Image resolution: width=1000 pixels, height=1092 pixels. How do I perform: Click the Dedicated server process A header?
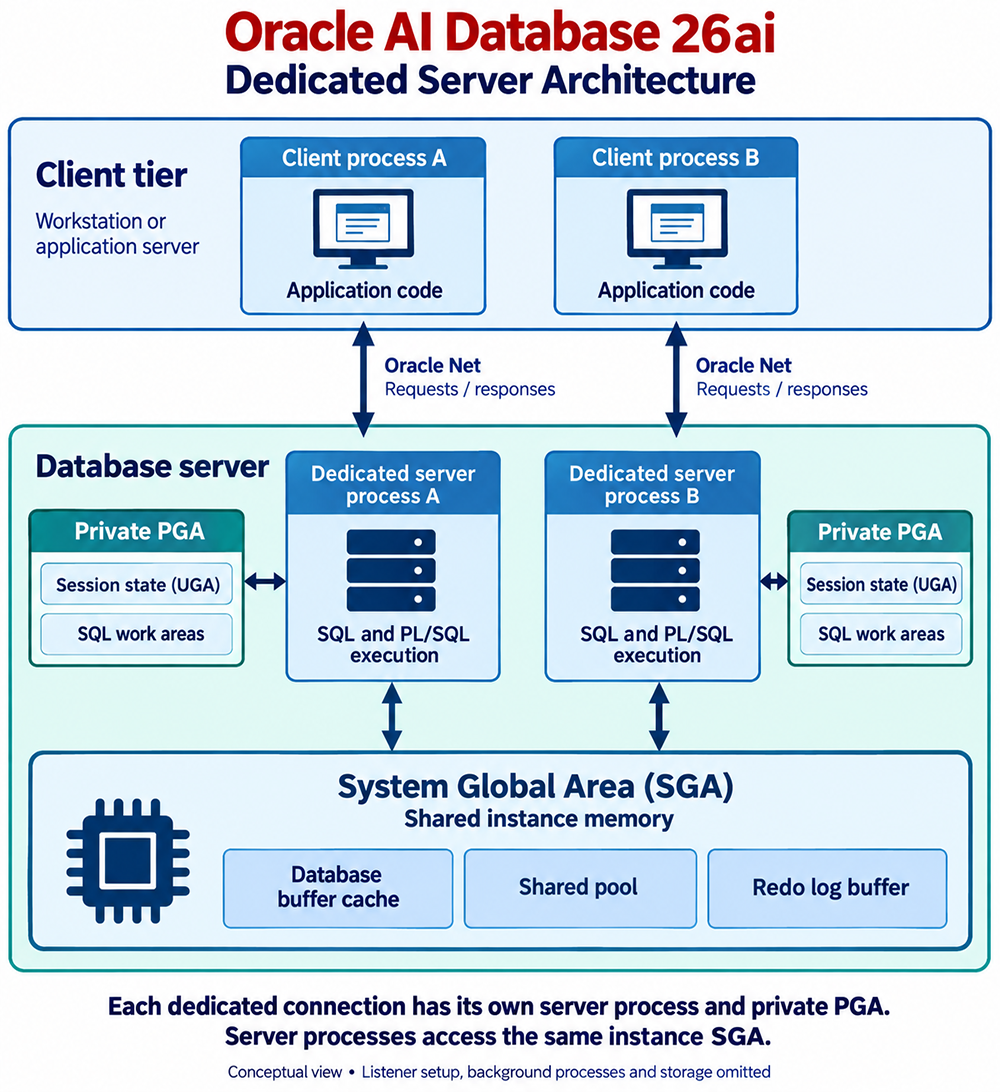pyautogui.click(x=393, y=484)
